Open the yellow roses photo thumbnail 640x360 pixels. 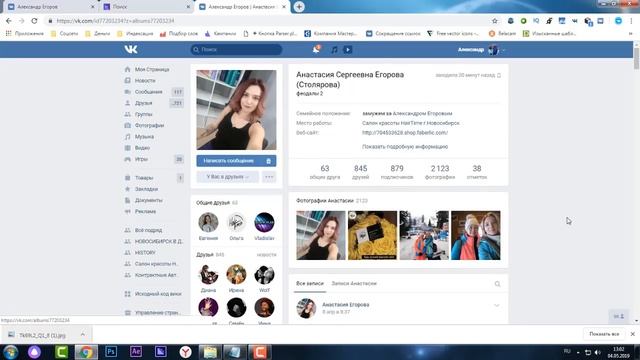click(372, 235)
